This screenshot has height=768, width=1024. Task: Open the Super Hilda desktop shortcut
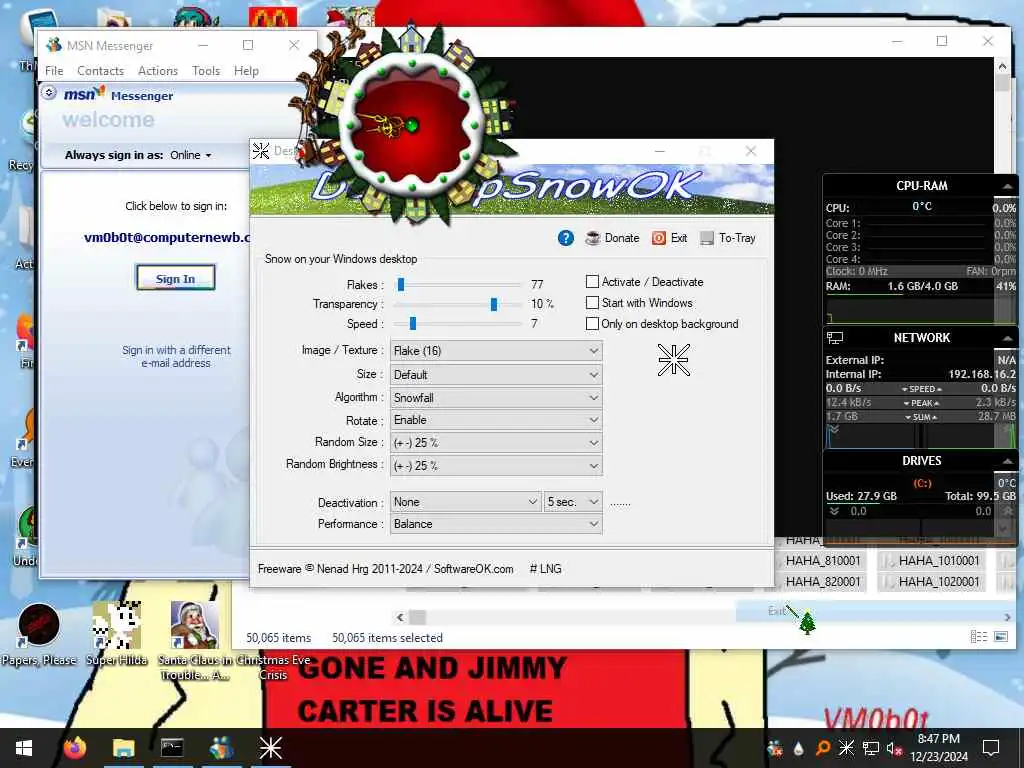pyautogui.click(x=117, y=634)
